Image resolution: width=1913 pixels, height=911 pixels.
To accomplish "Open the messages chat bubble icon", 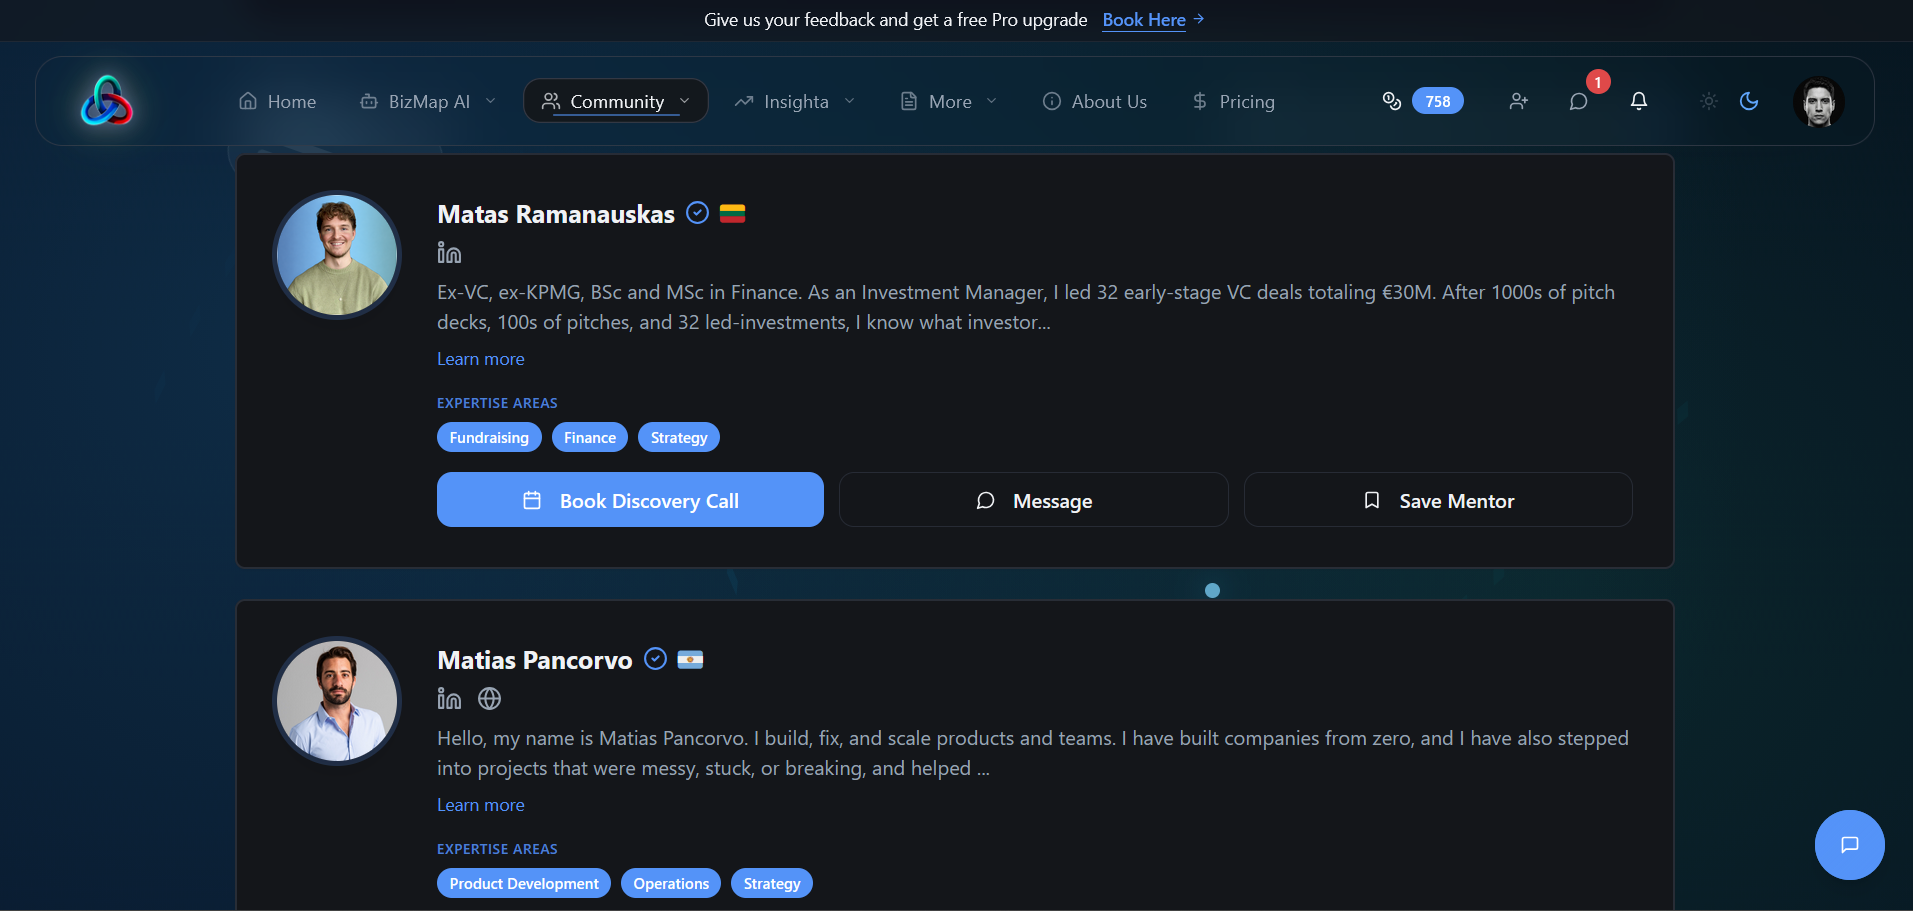I will (1578, 101).
